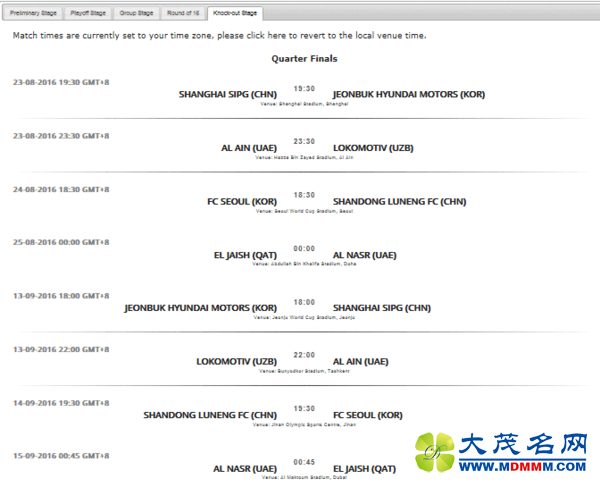Viewport: 600px width, 487px height.
Task: Select the Knock-out Stage tab
Action: [235, 13]
